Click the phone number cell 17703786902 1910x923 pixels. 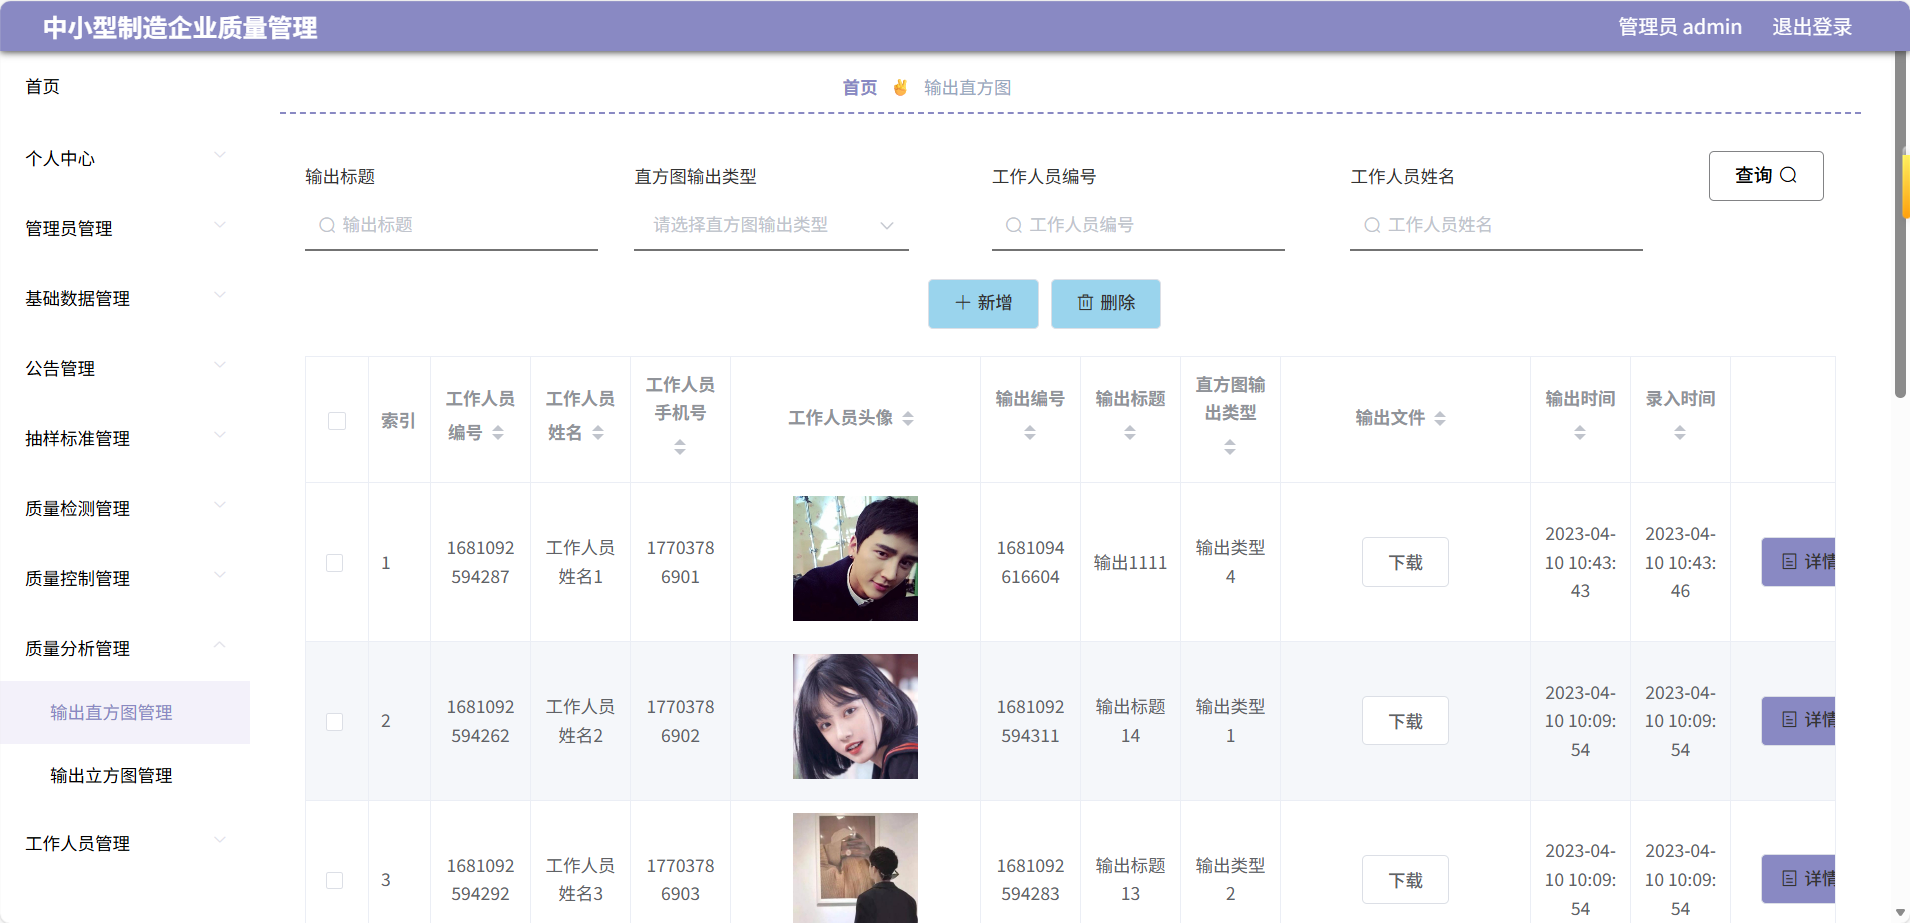tap(680, 721)
